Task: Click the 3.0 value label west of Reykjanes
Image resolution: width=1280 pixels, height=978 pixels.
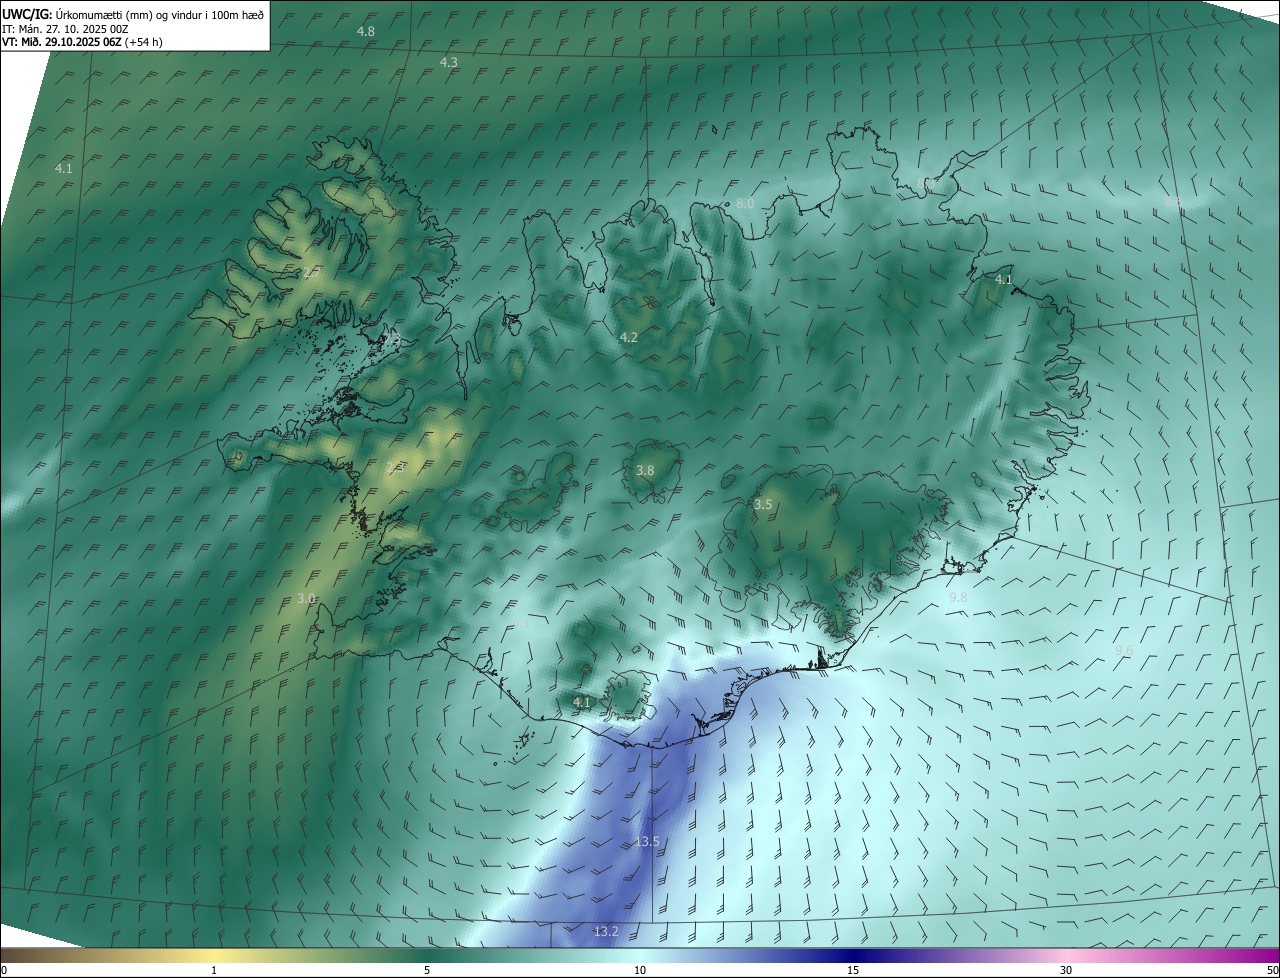Action: pyautogui.click(x=307, y=598)
